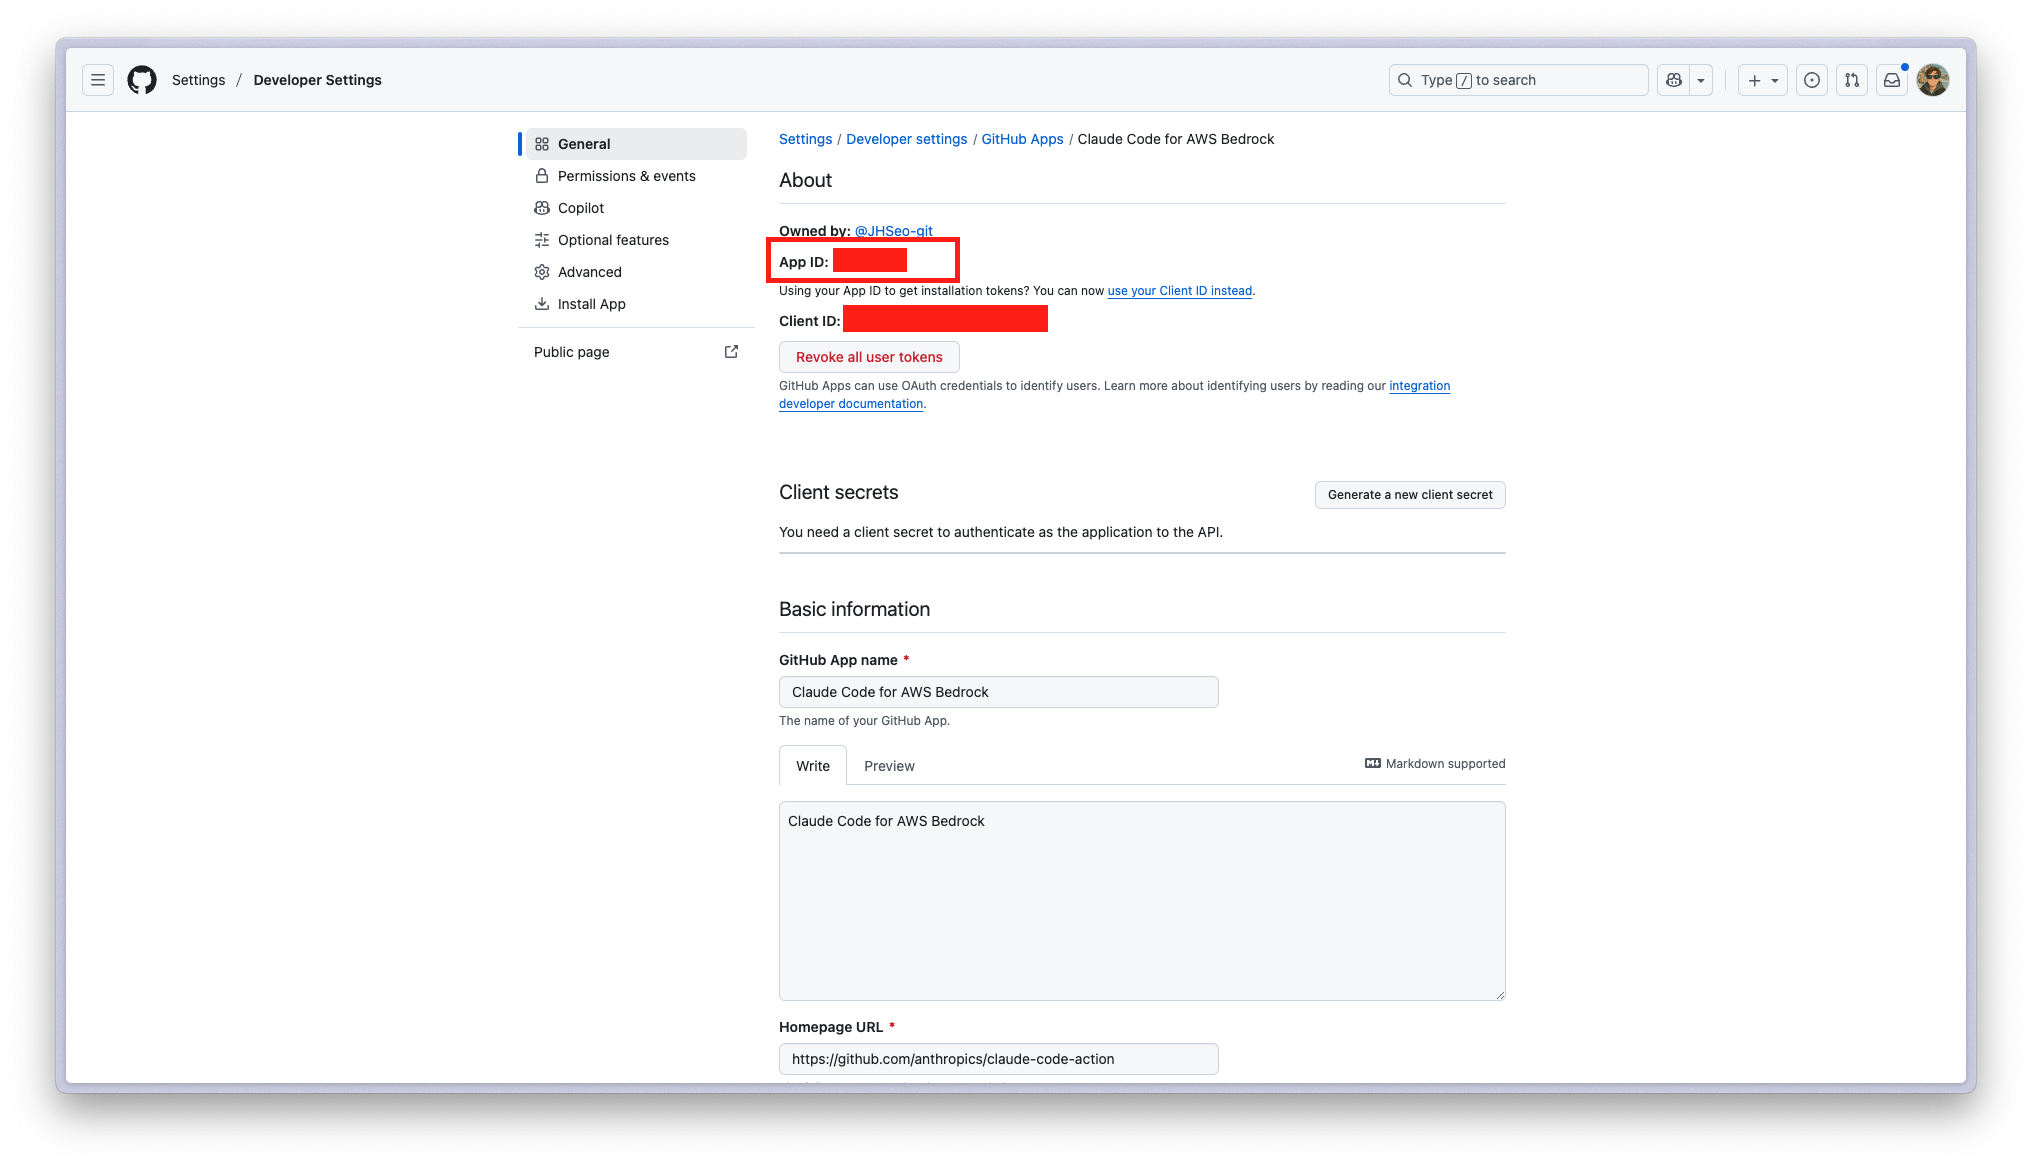This screenshot has height=1167, width=2032.
Task: Switch to the Preview tab
Action: (889, 766)
